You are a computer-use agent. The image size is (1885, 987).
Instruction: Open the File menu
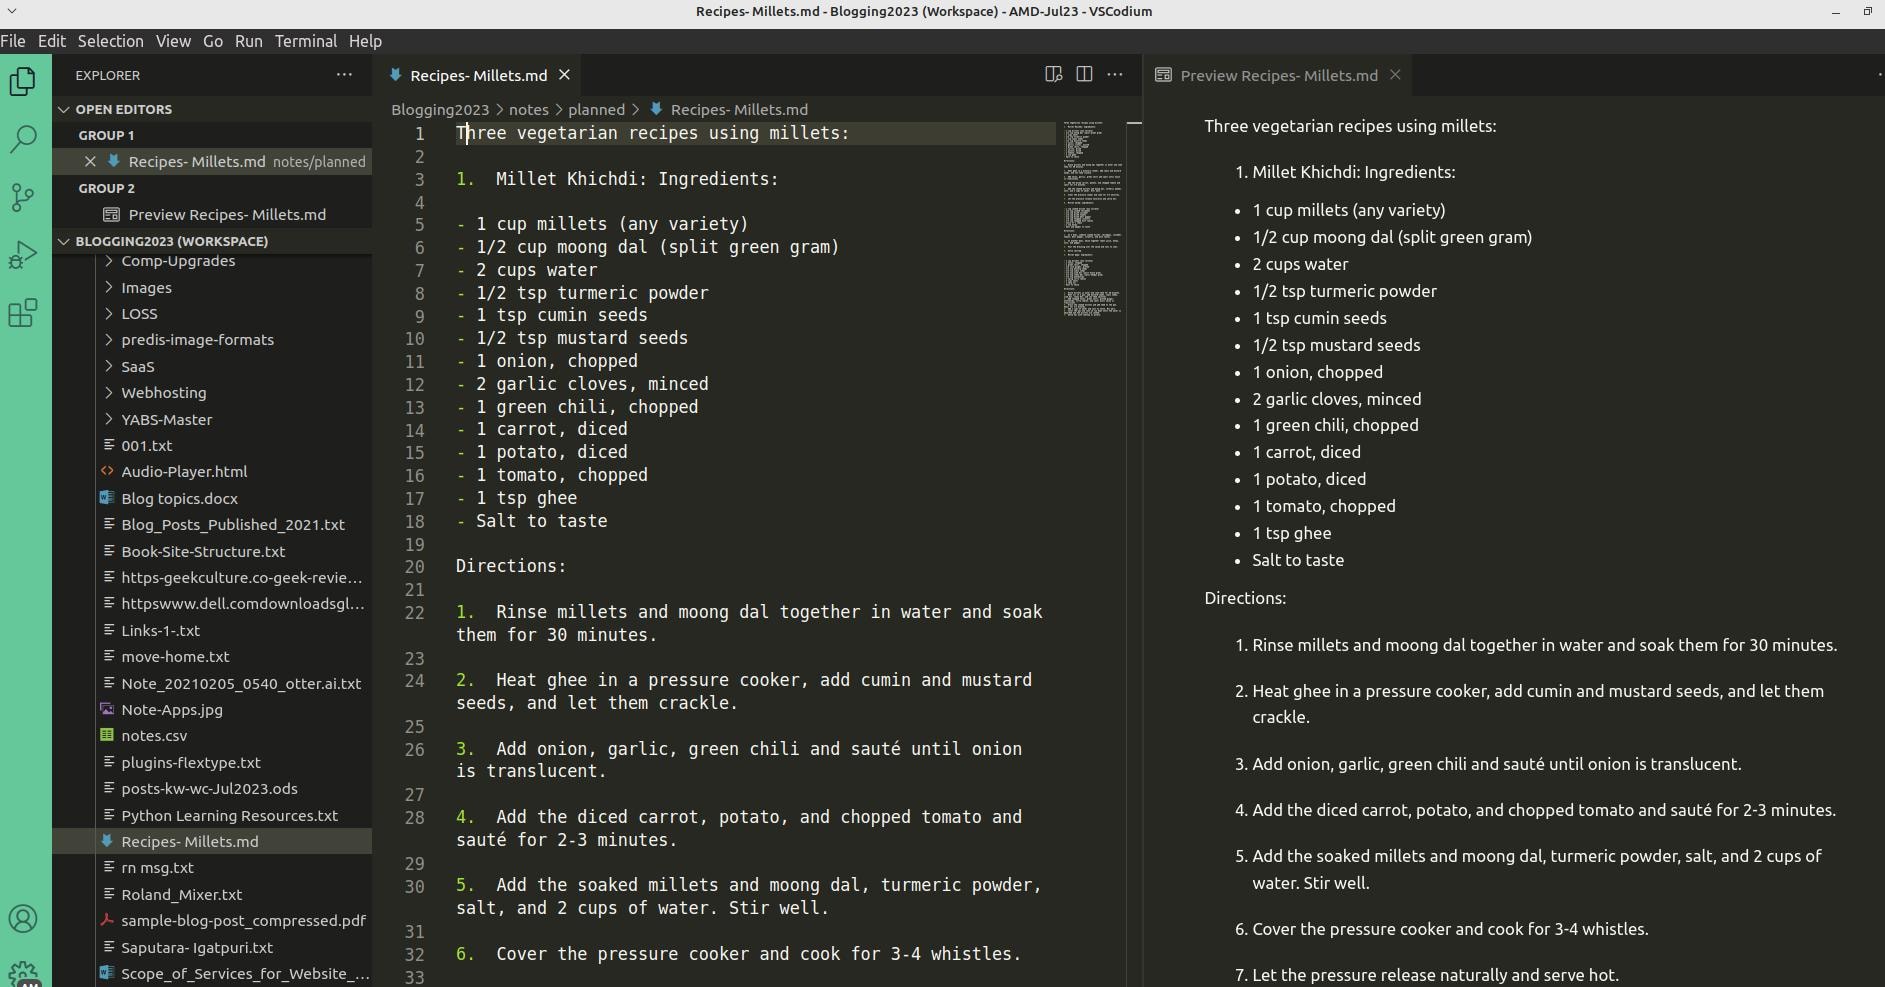pyautogui.click(x=13, y=41)
